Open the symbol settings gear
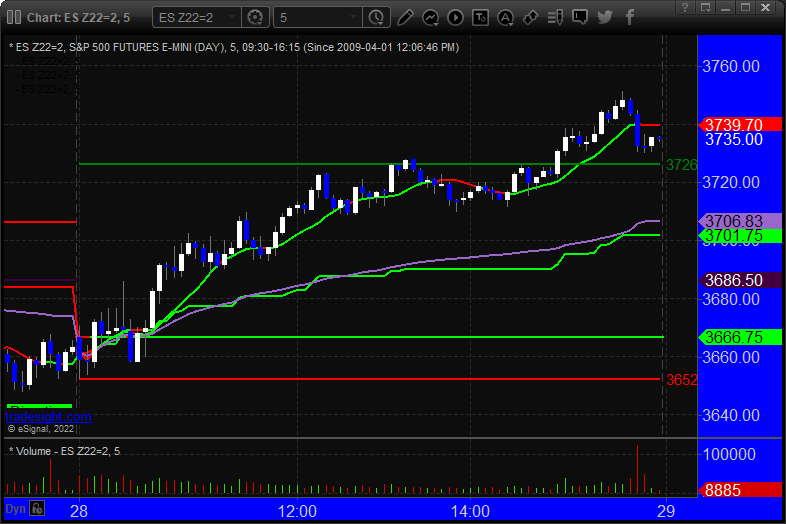This screenshot has width=786, height=524. 255,18
